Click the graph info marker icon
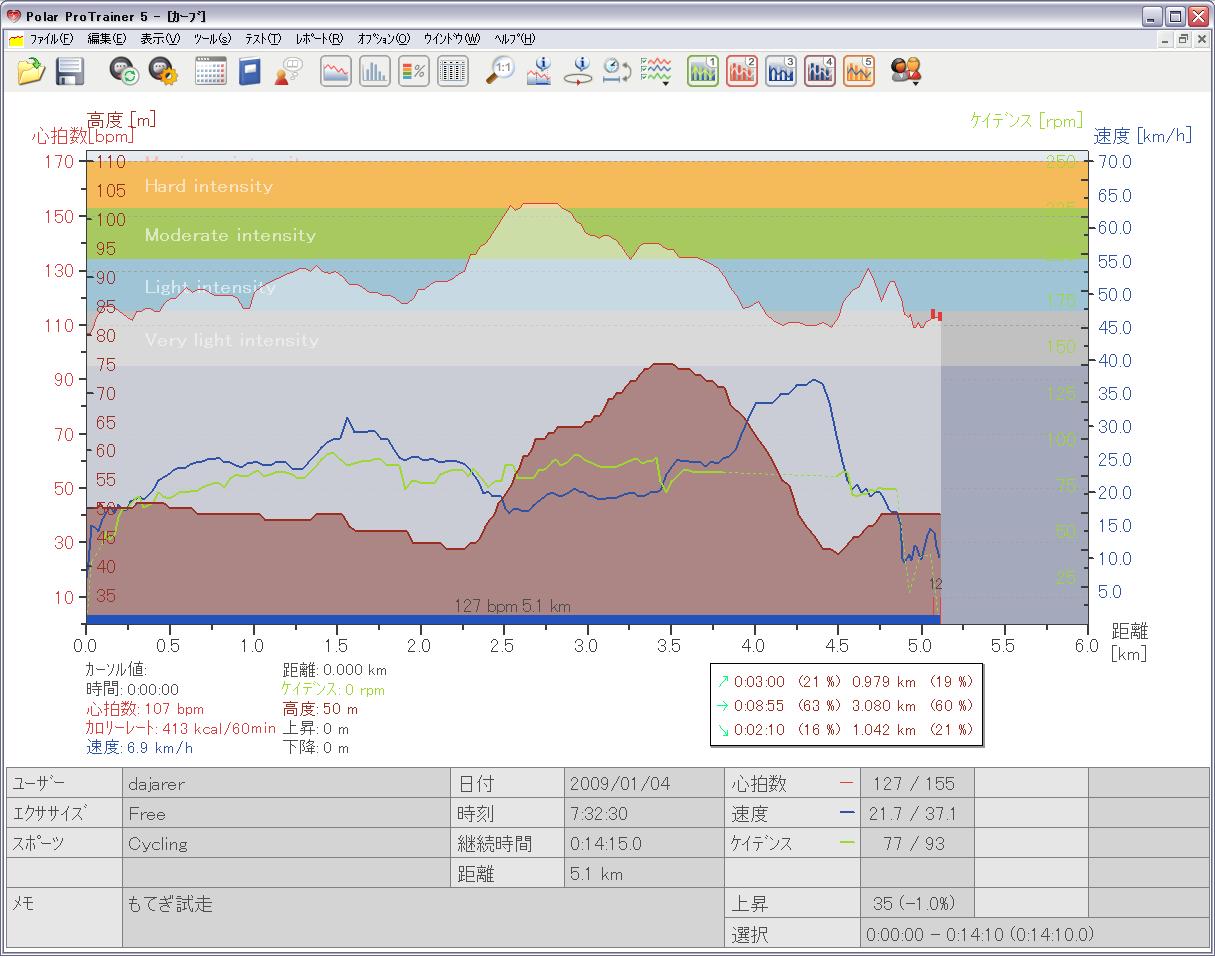 tap(540, 71)
